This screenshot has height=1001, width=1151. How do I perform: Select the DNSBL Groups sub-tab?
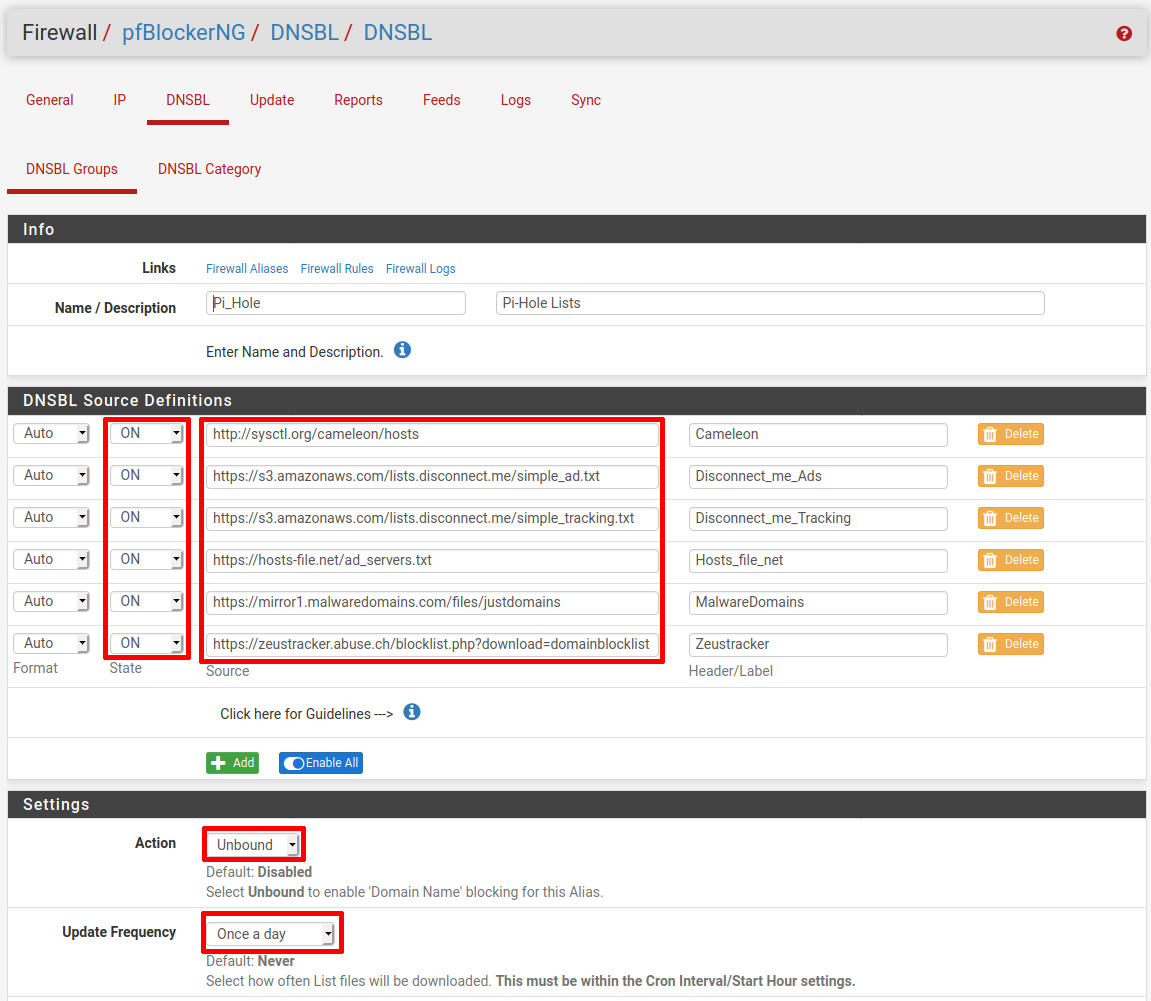pyautogui.click(x=72, y=169)
